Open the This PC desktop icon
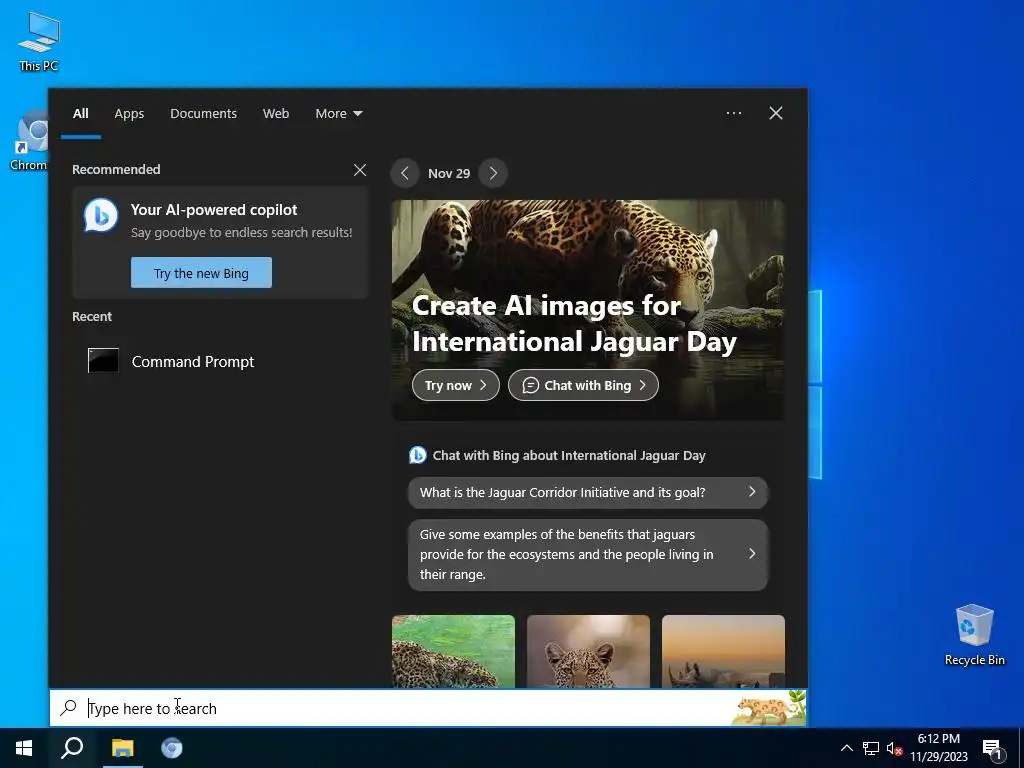The image size is (1024, 768). [39, 41]
